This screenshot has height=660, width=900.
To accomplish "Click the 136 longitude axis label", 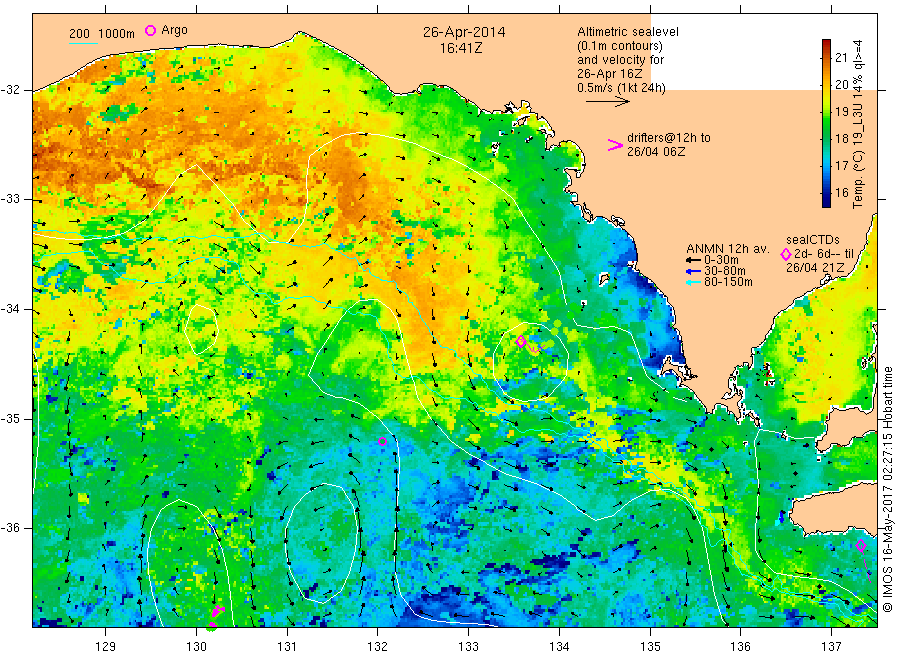I will [x=740, y=647].
